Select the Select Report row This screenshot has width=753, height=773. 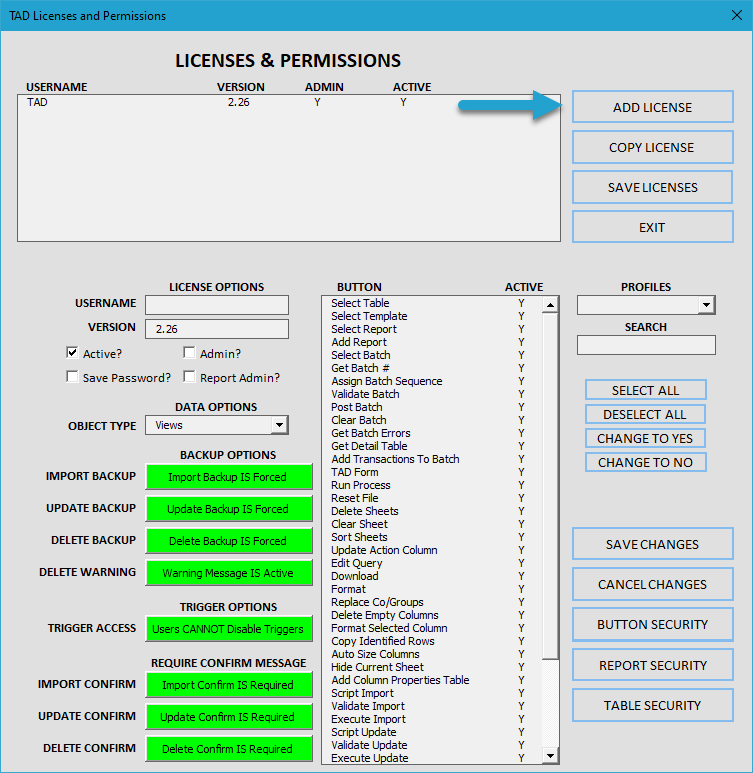pos(431,329)
